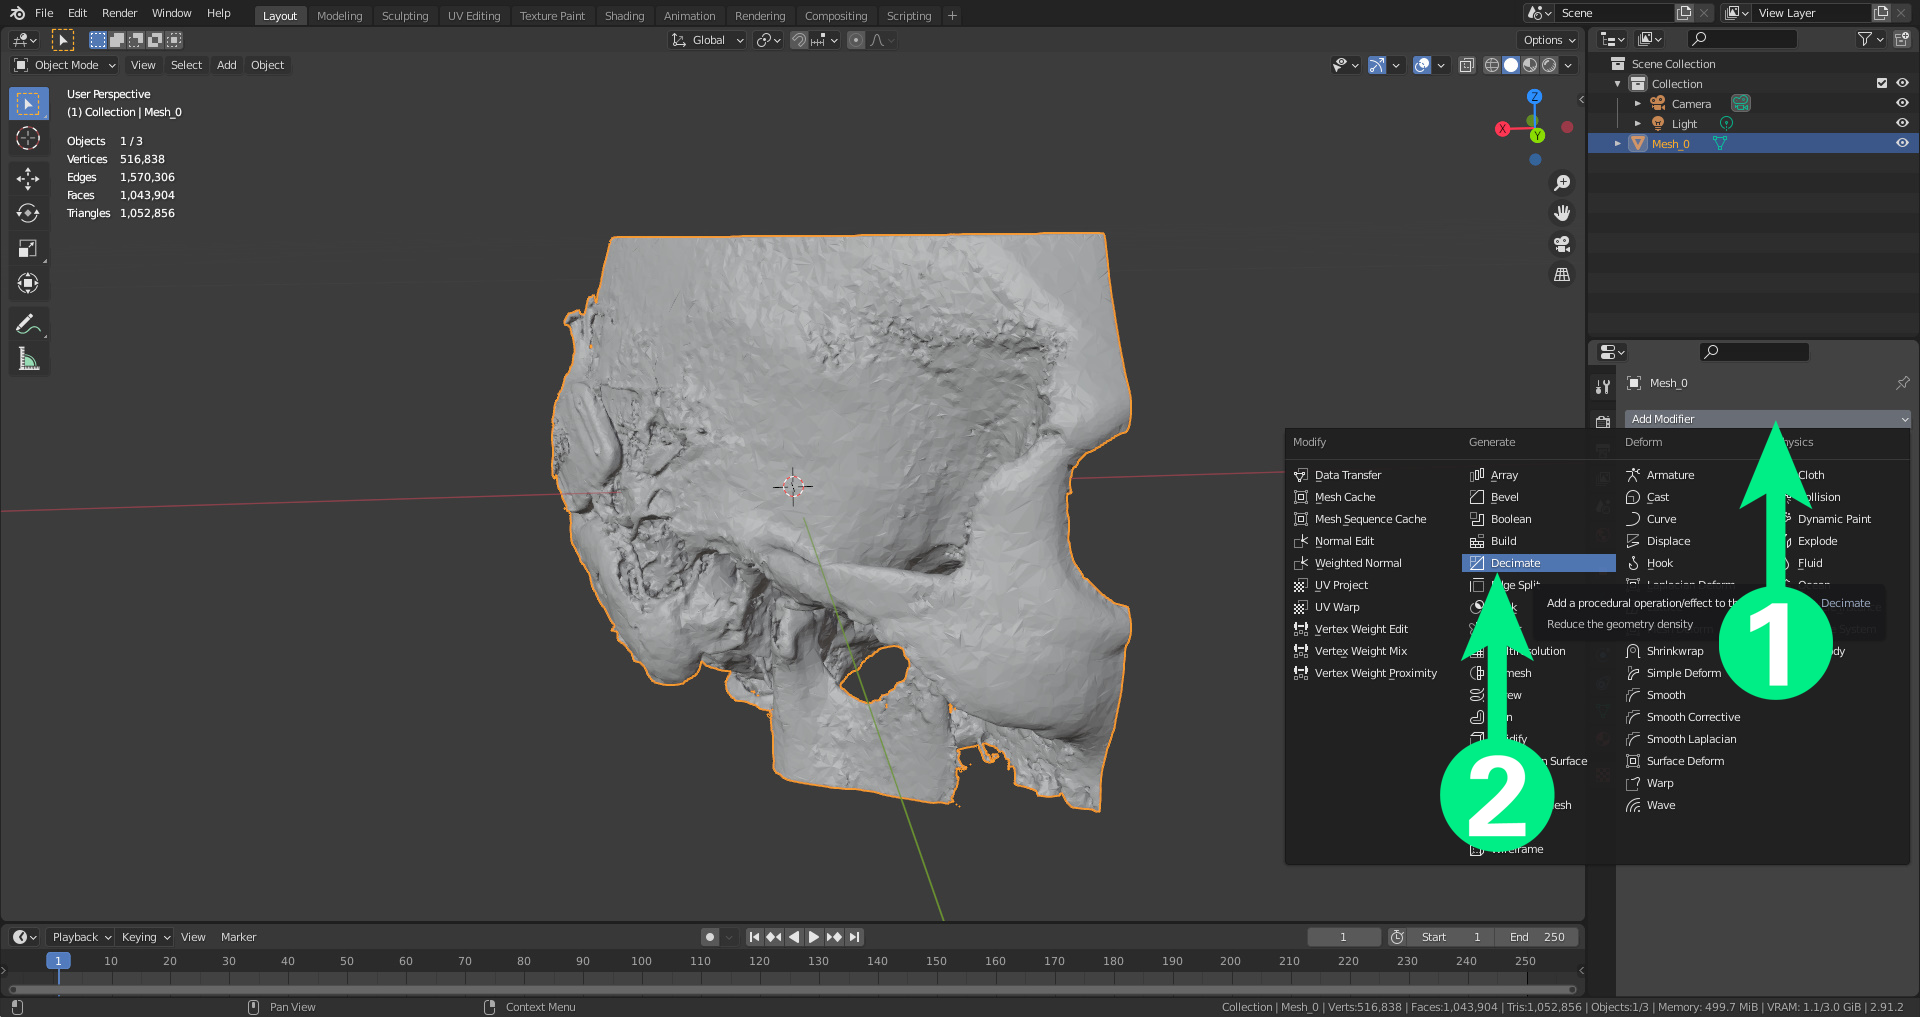Switch to the Sculpting workspace tab
Screen dimensions: 1920x1017
pyautogui.click(x=404, y=16)
